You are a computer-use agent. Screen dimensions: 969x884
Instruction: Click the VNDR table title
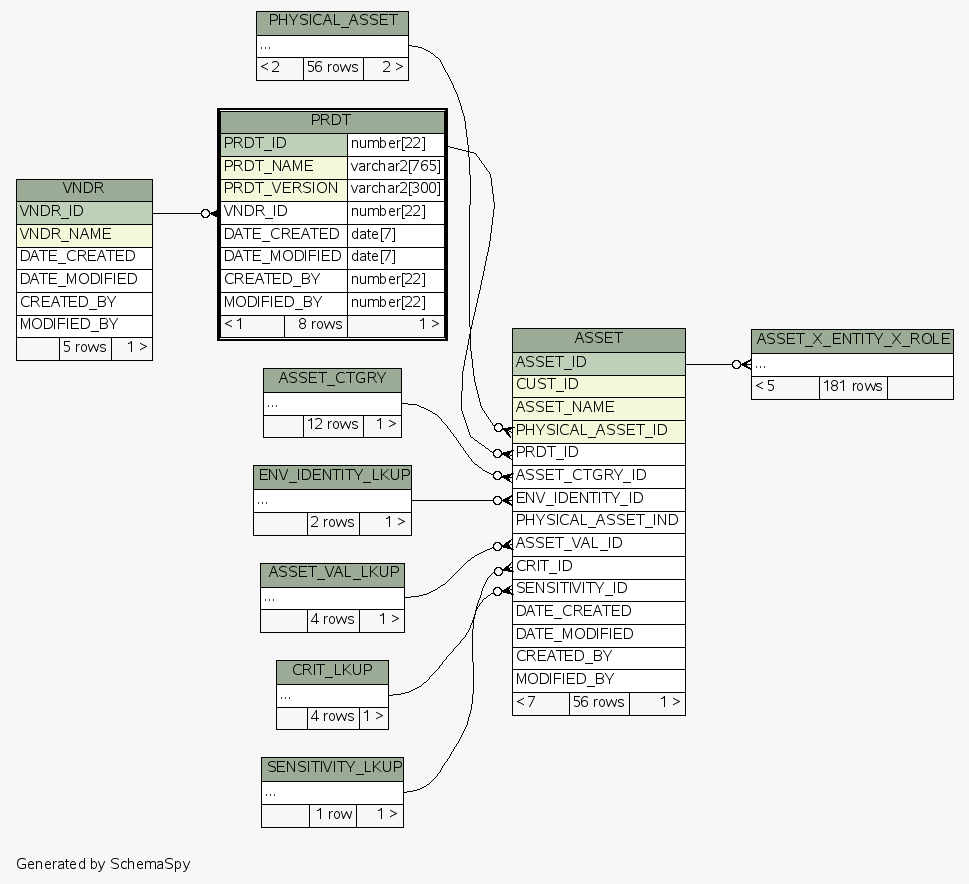tap(84, 190)
